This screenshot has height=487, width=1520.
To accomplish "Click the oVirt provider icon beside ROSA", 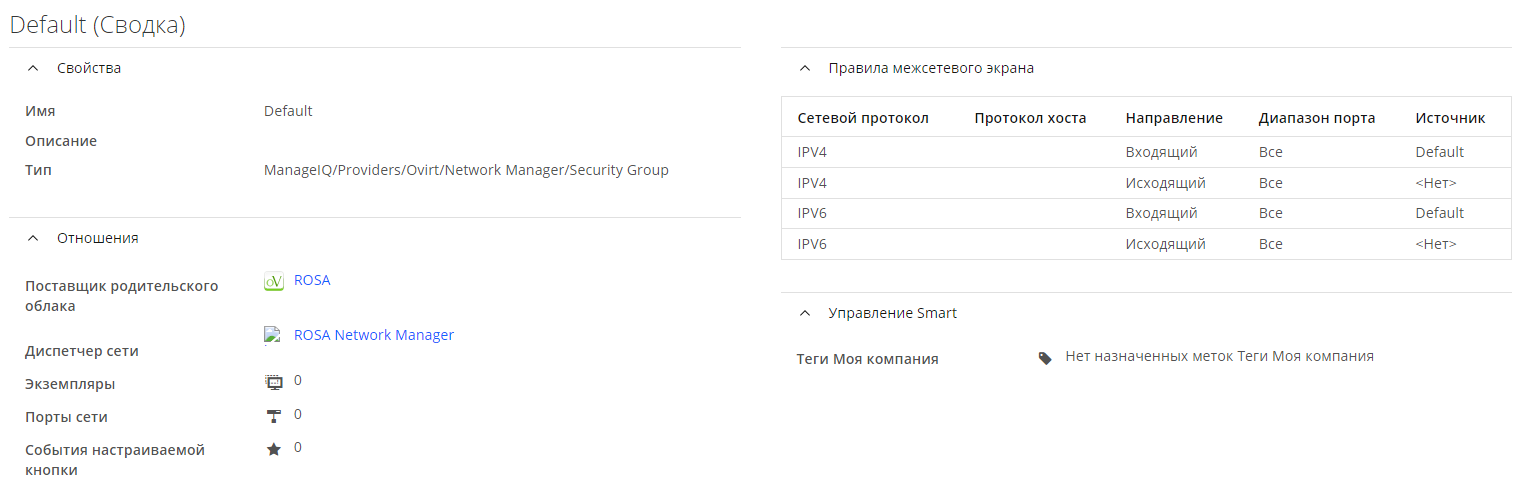I will pos(274,282).
